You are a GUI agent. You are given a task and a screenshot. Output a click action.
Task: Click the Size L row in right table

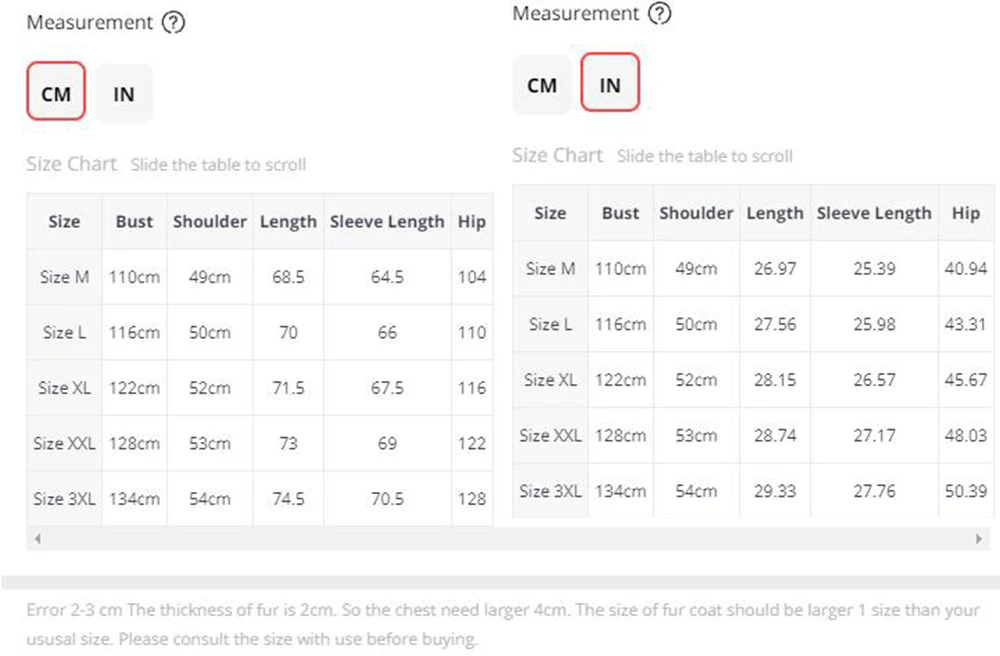click(550, 324)
